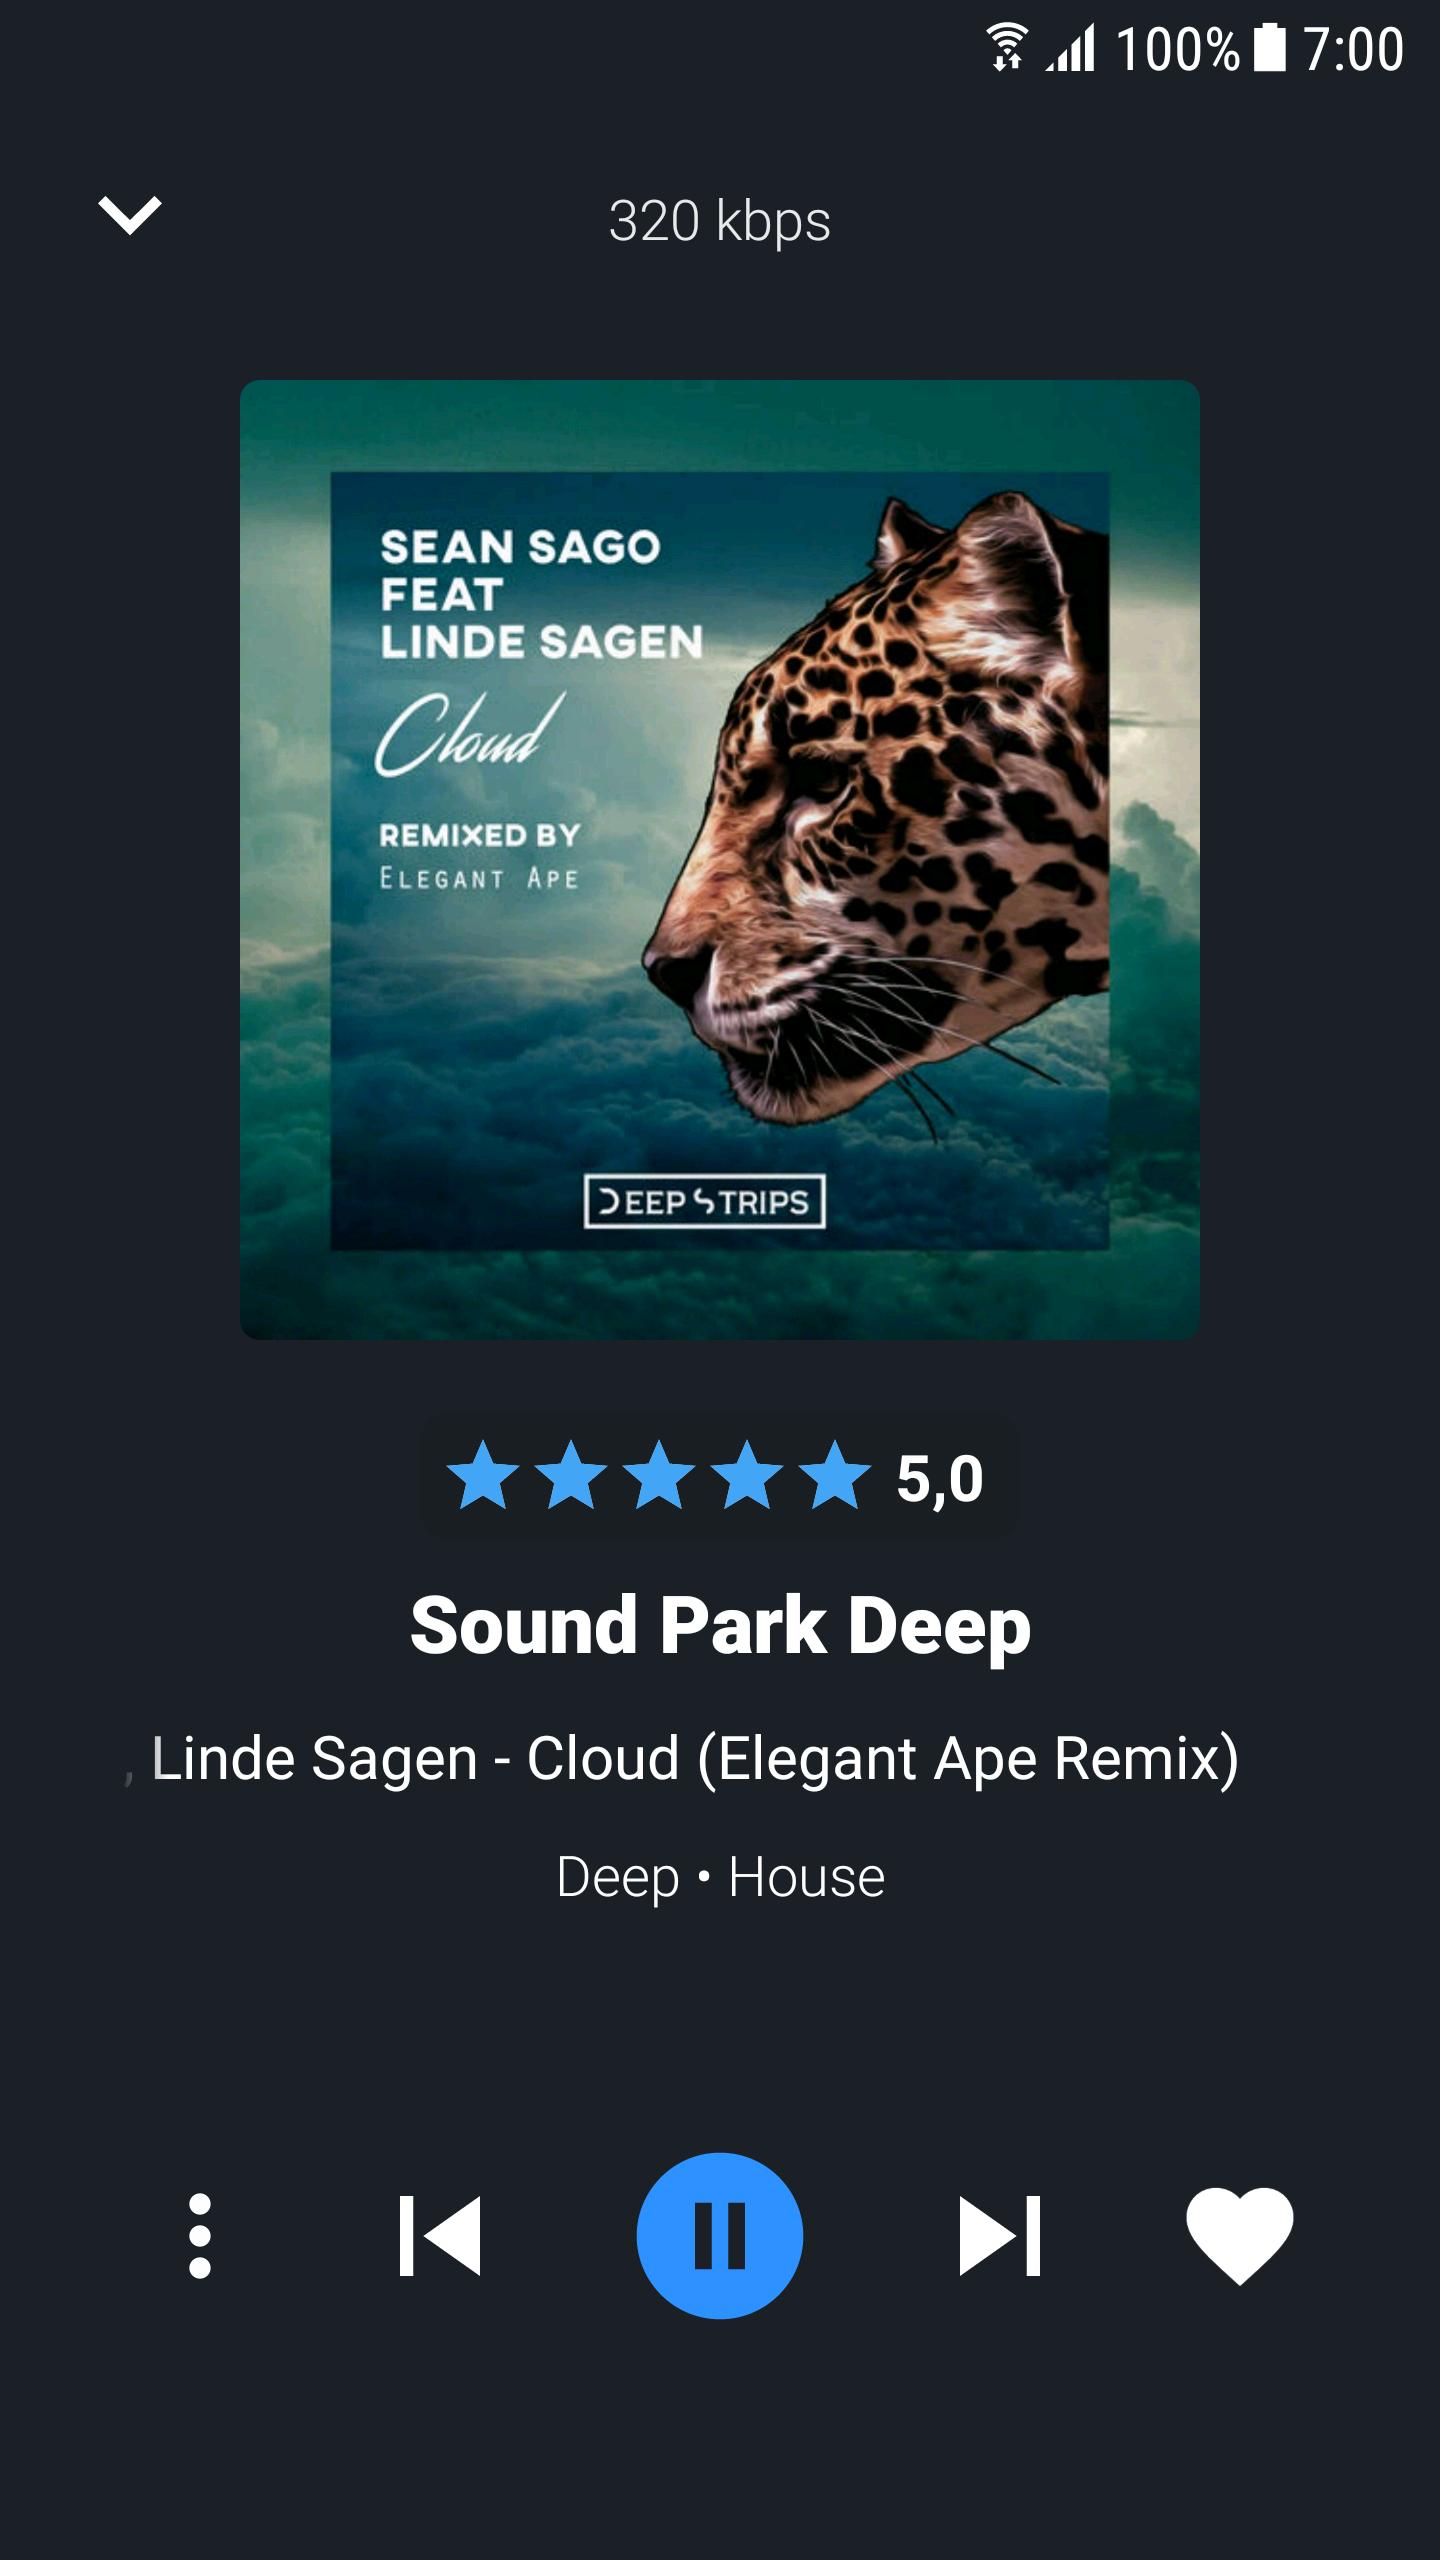
Task: Open the 320 kbps bitrate selector
Action: coord(720,221)
